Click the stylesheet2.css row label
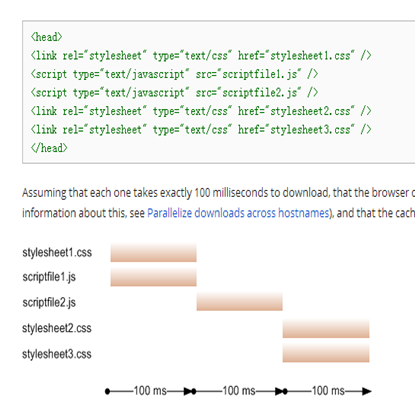Screen dimensions: 417x417 click(x=57, y=328)
